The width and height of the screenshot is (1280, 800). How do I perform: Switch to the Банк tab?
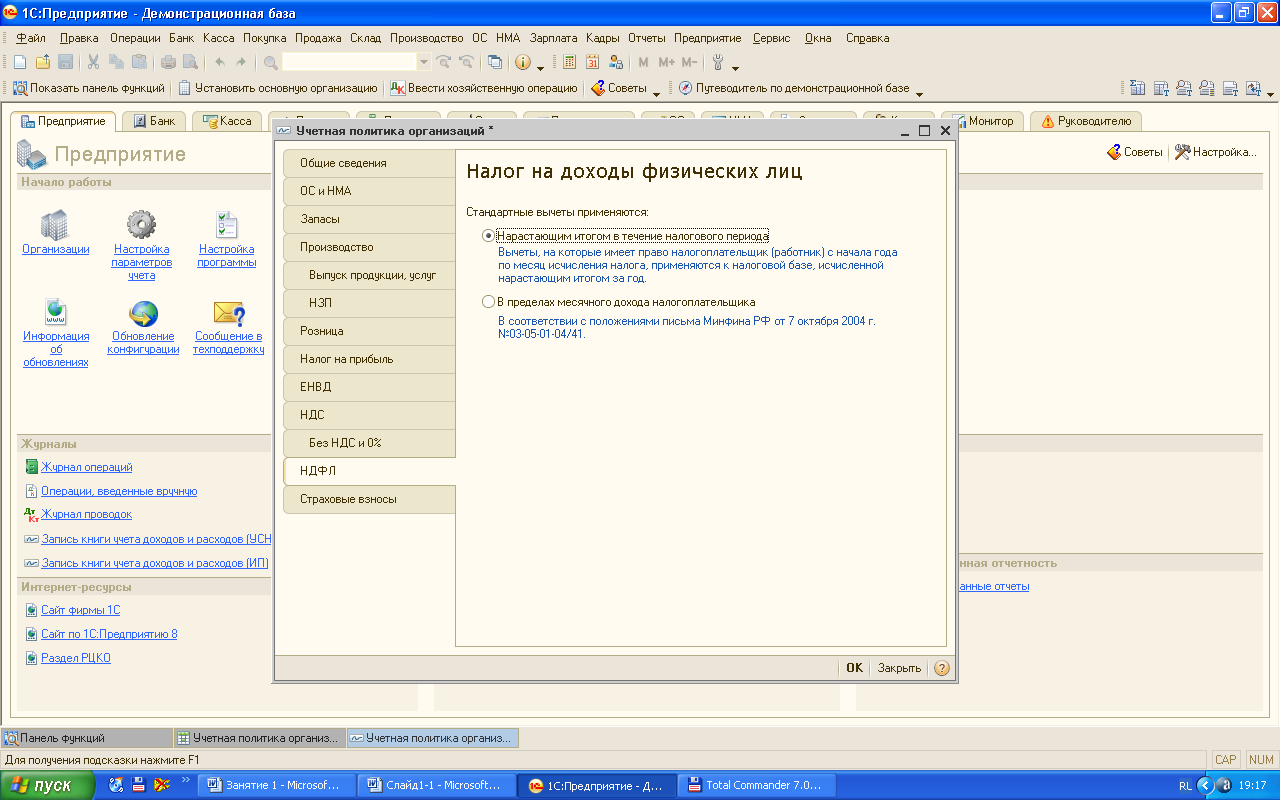tap(154, 121)
